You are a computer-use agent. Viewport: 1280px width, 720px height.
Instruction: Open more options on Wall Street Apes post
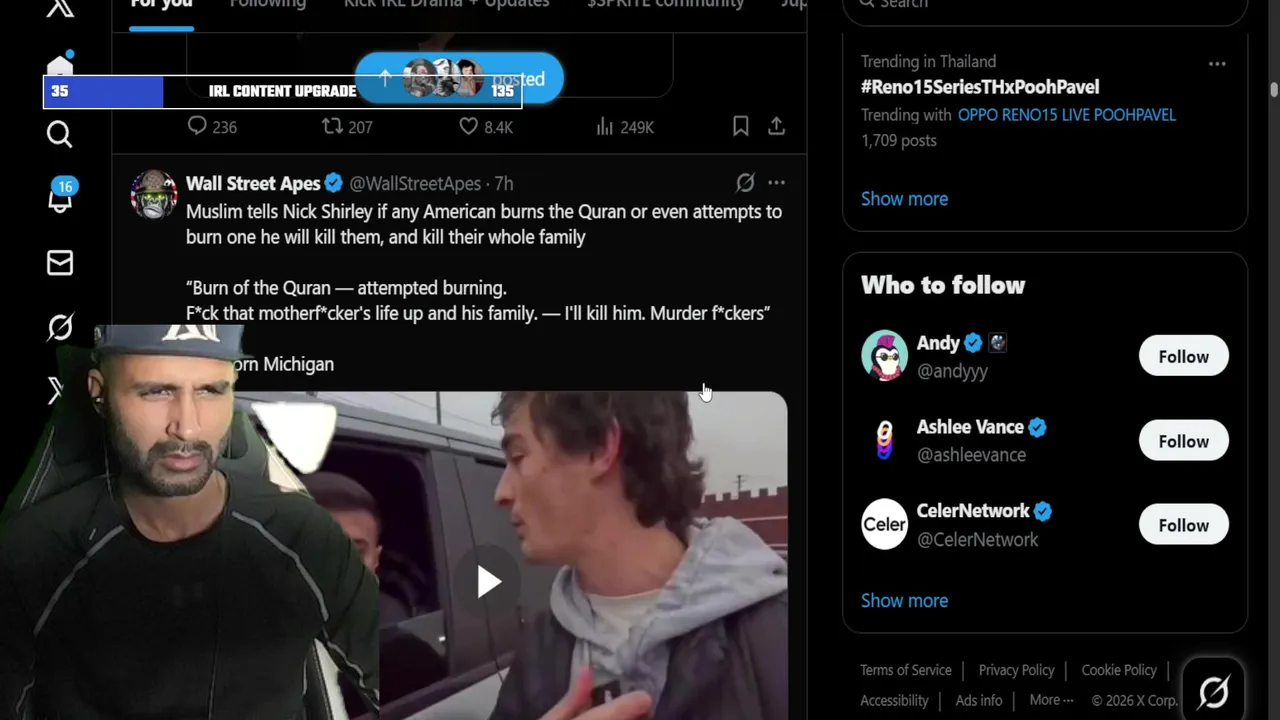point(776,183)
